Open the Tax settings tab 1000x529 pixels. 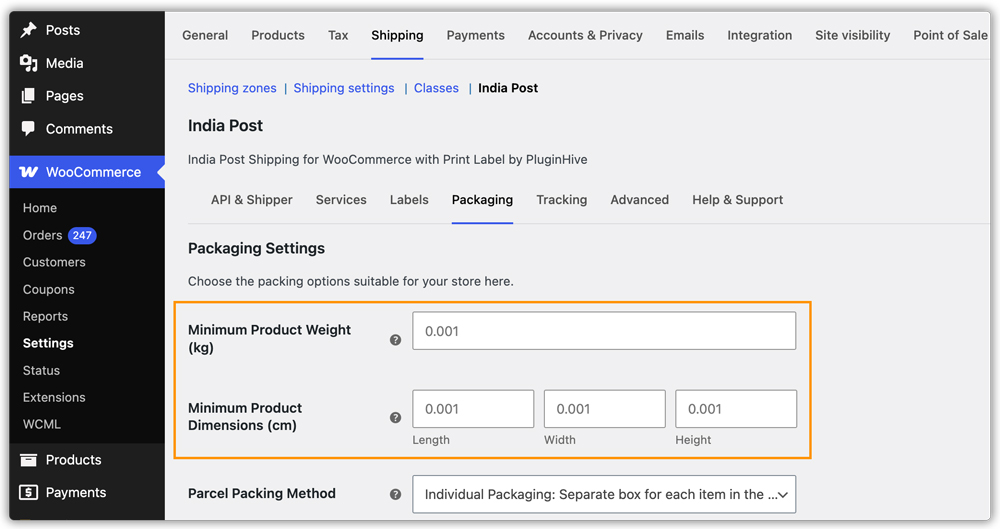coord(338,35)
